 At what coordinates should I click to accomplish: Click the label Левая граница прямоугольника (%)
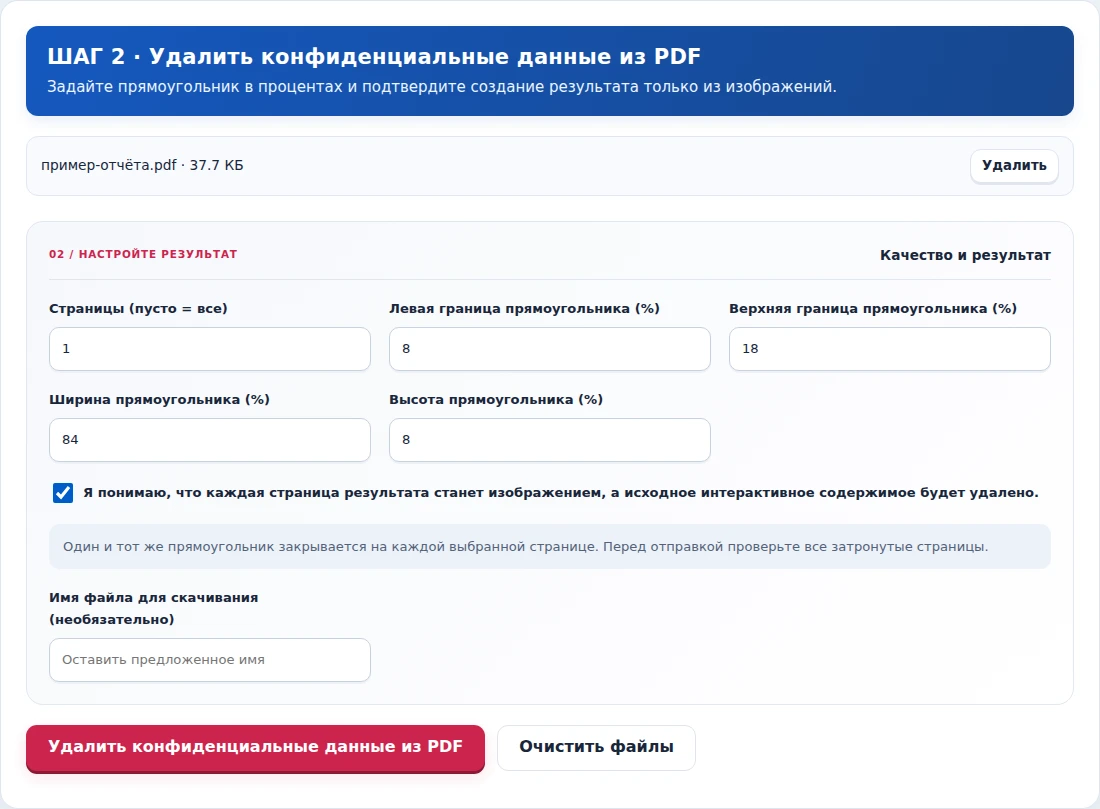pyautogui.click(x=524, y=309)
